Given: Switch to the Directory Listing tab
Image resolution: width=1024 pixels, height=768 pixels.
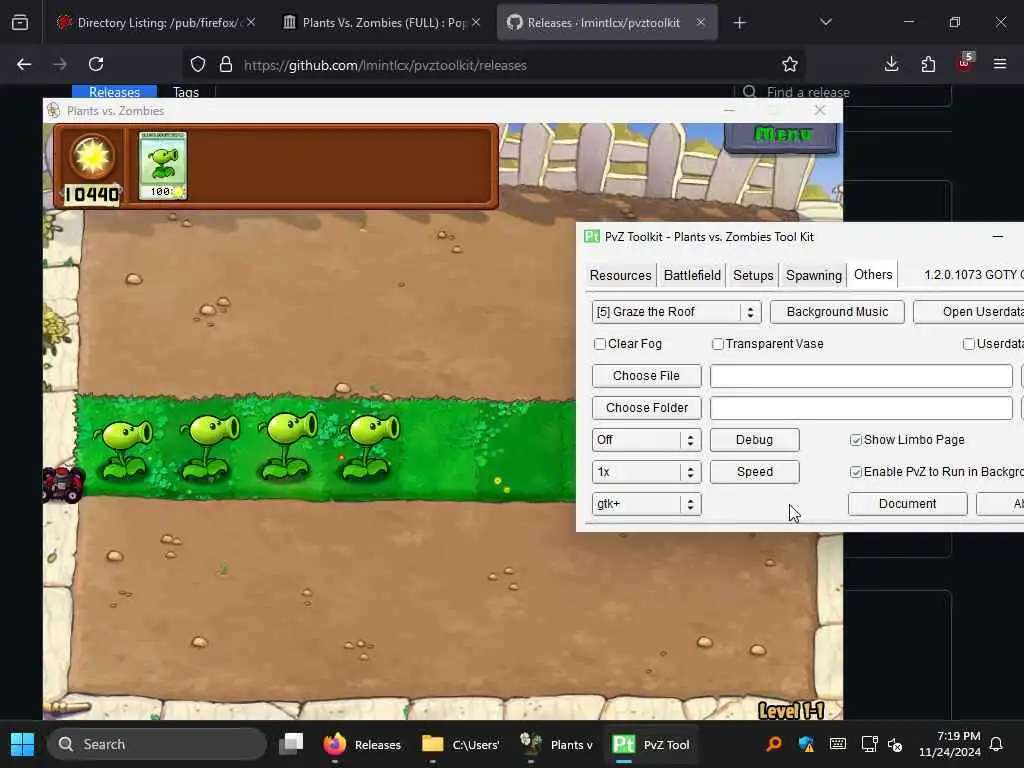Looking at the screenshot, I should [x=156, y=23].
